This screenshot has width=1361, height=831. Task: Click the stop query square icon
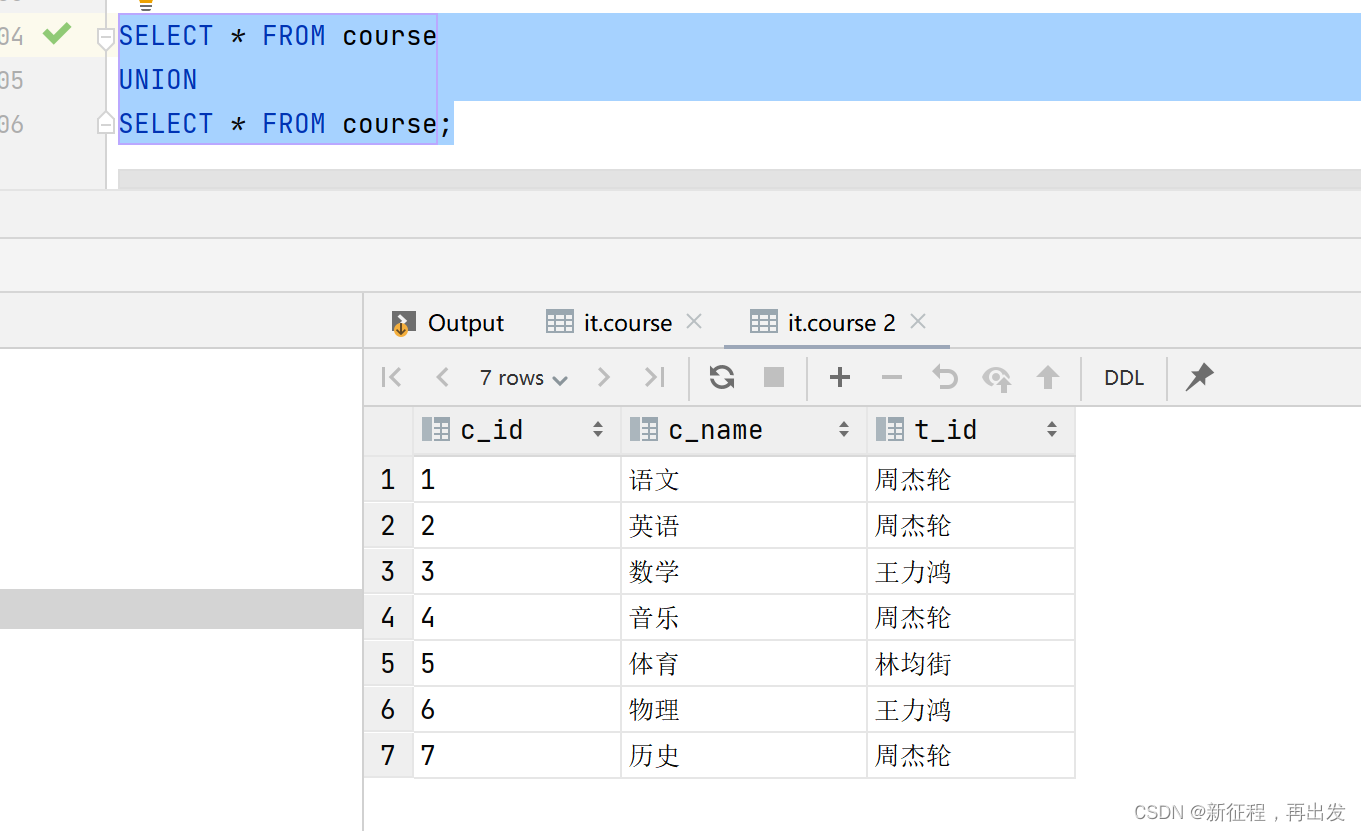774,377
